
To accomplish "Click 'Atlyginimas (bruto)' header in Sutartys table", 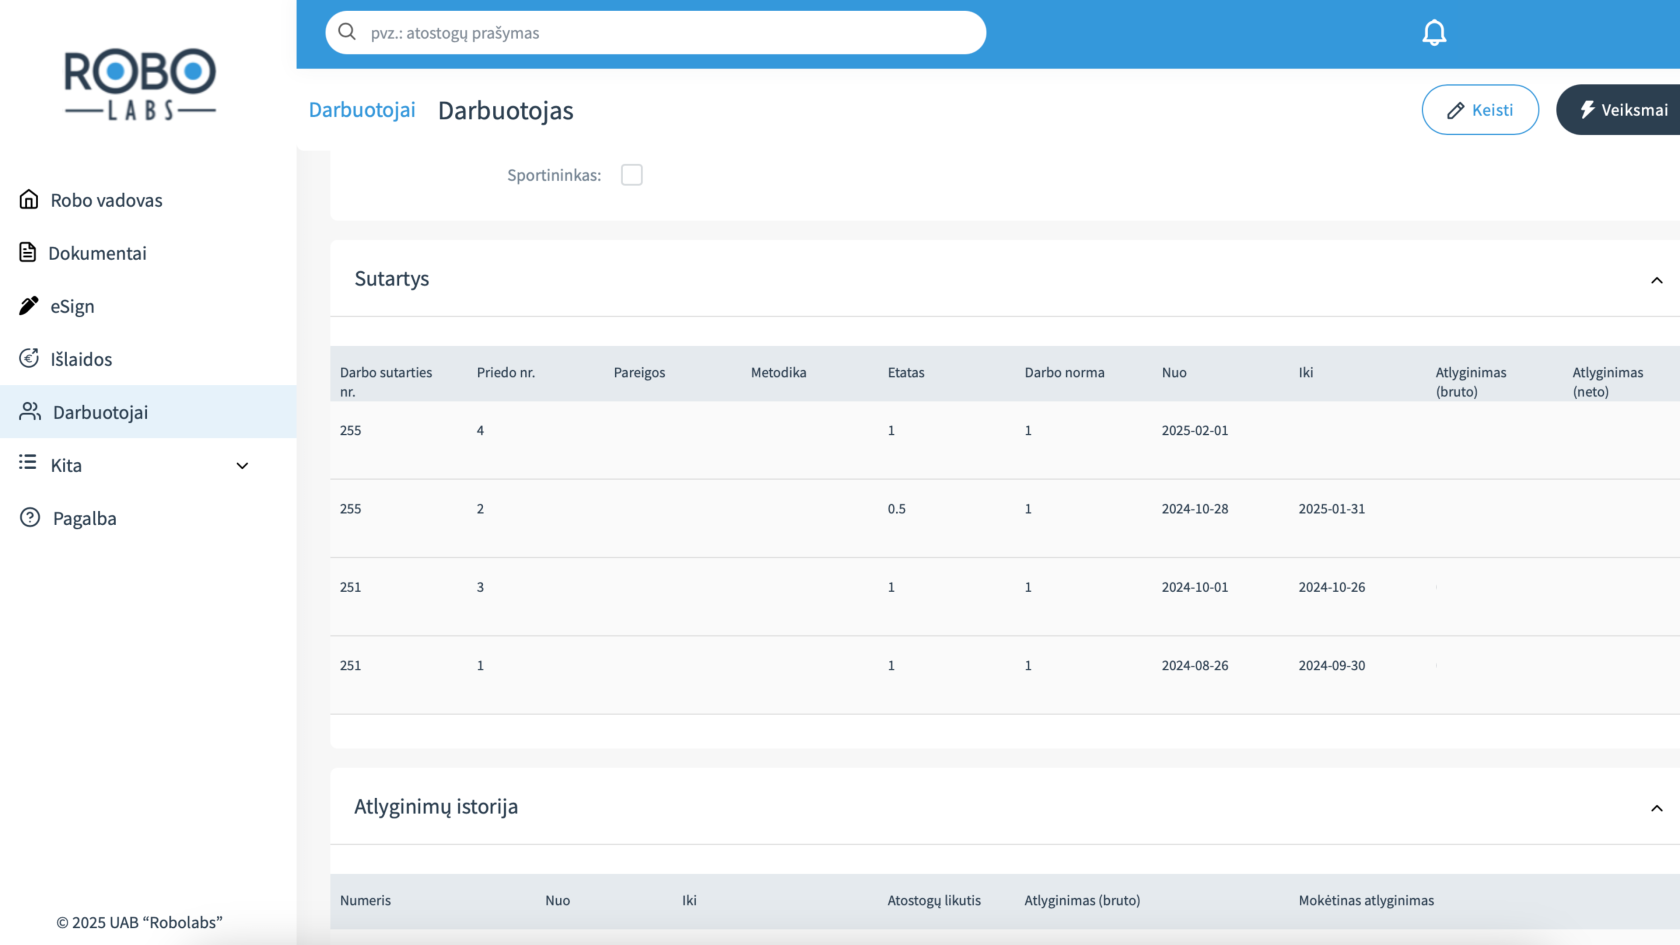I will coord(1471,382).
